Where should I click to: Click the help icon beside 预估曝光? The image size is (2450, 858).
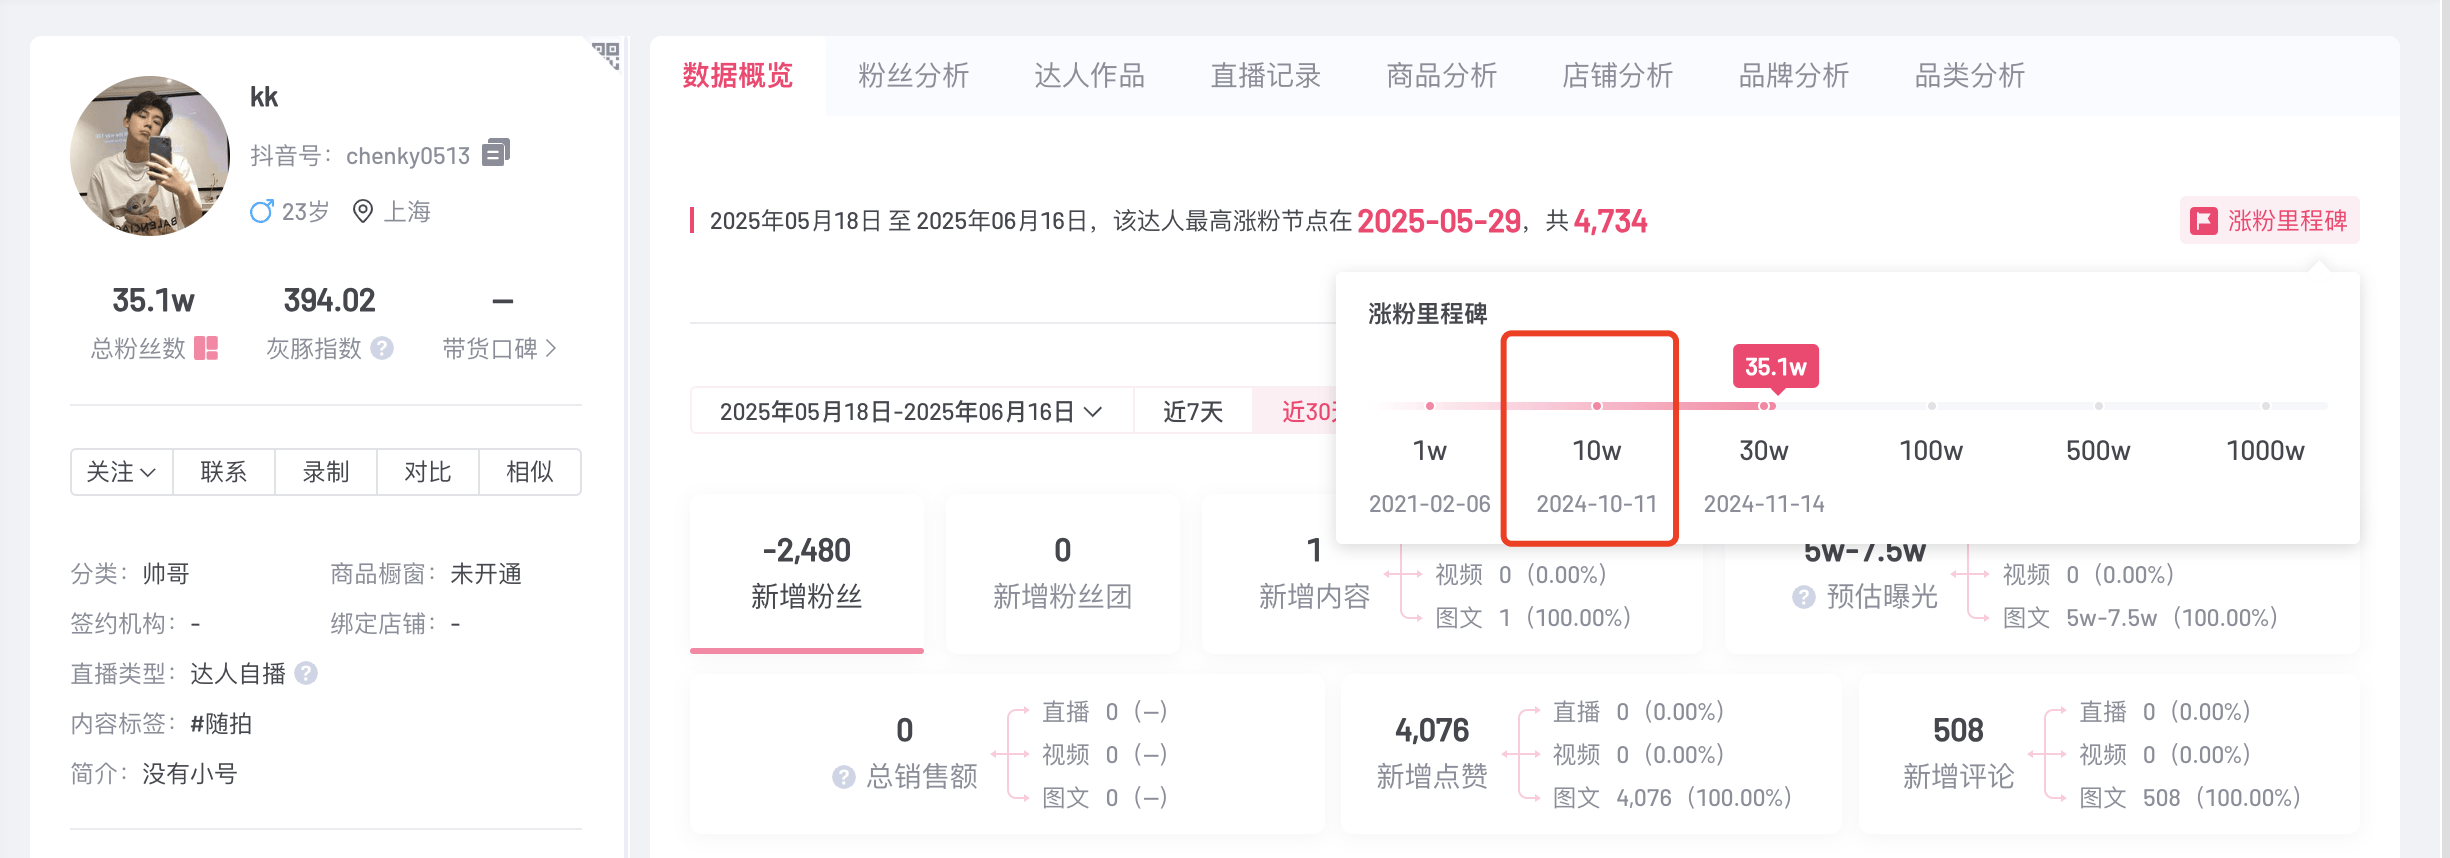click(1803, 597)
